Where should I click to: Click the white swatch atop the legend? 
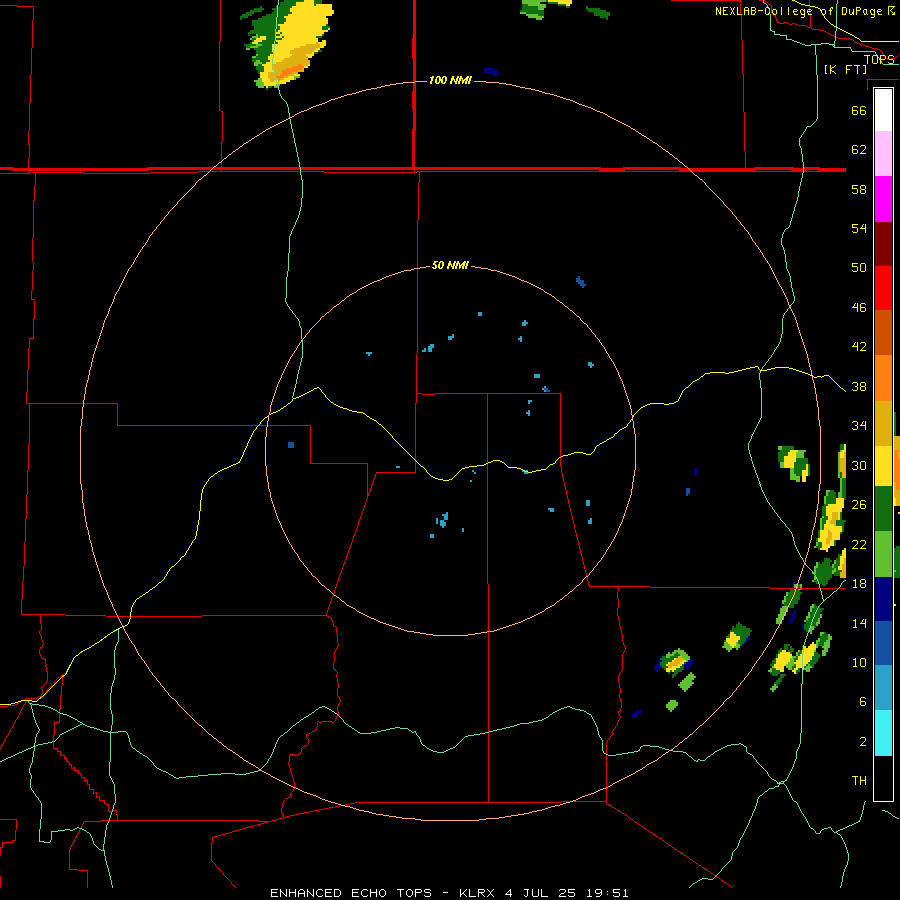883,110
